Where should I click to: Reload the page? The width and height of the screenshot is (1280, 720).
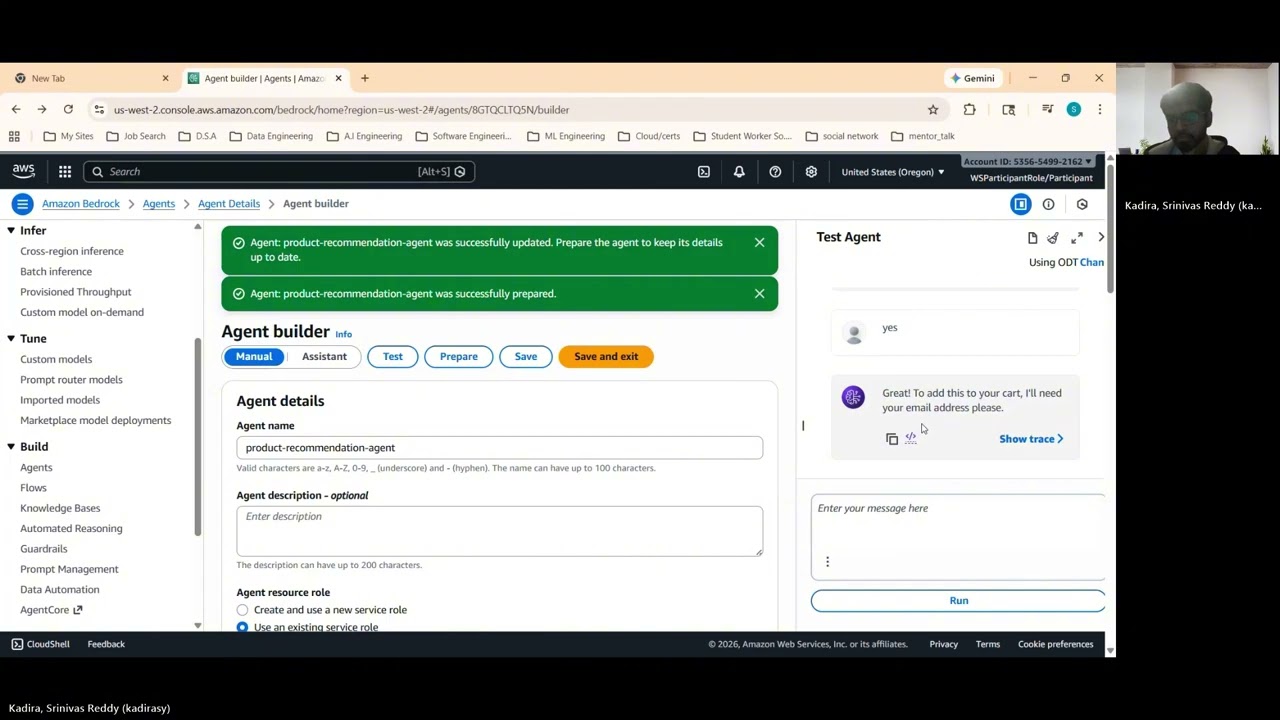[68, 110]
